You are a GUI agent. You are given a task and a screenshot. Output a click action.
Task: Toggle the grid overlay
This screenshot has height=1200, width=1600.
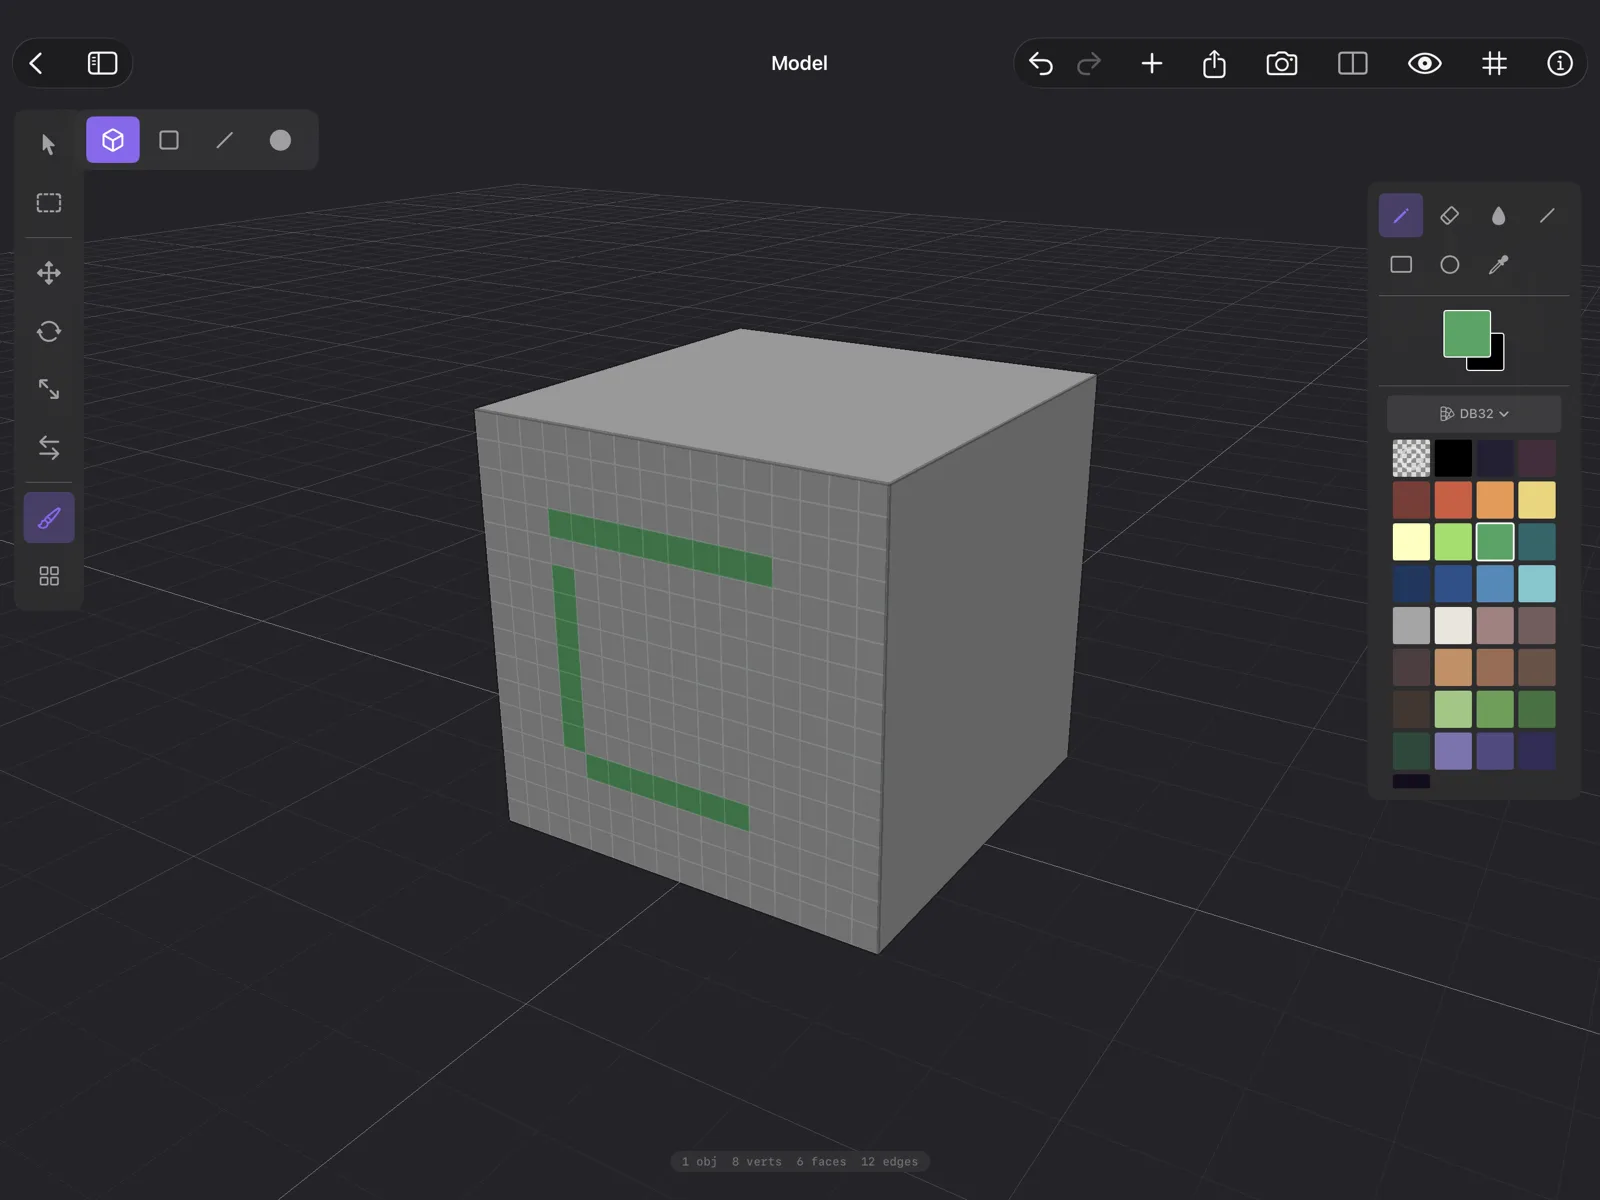tap(1494, 64)
